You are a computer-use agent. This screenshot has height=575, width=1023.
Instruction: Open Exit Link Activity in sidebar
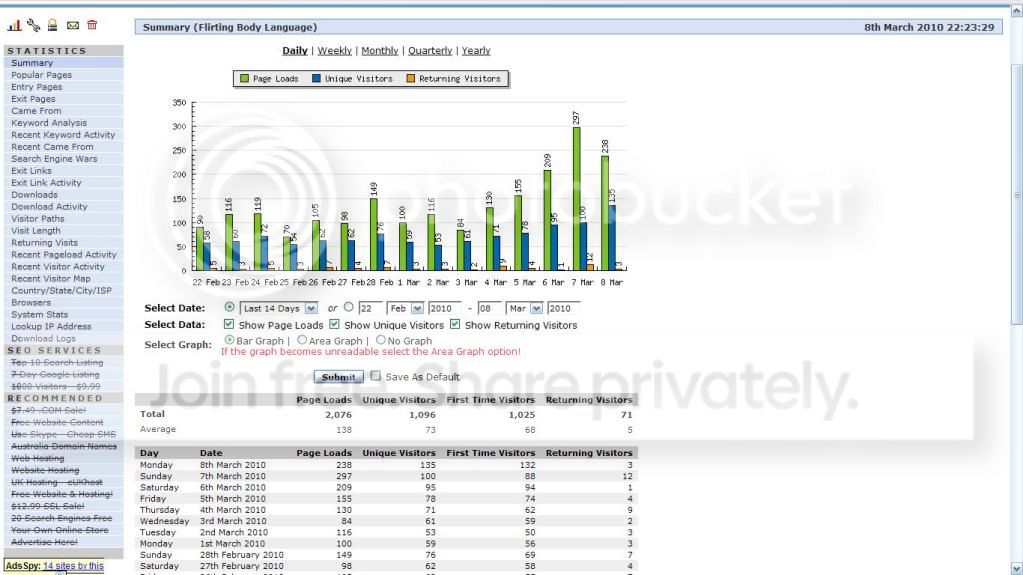pos(46,183)
